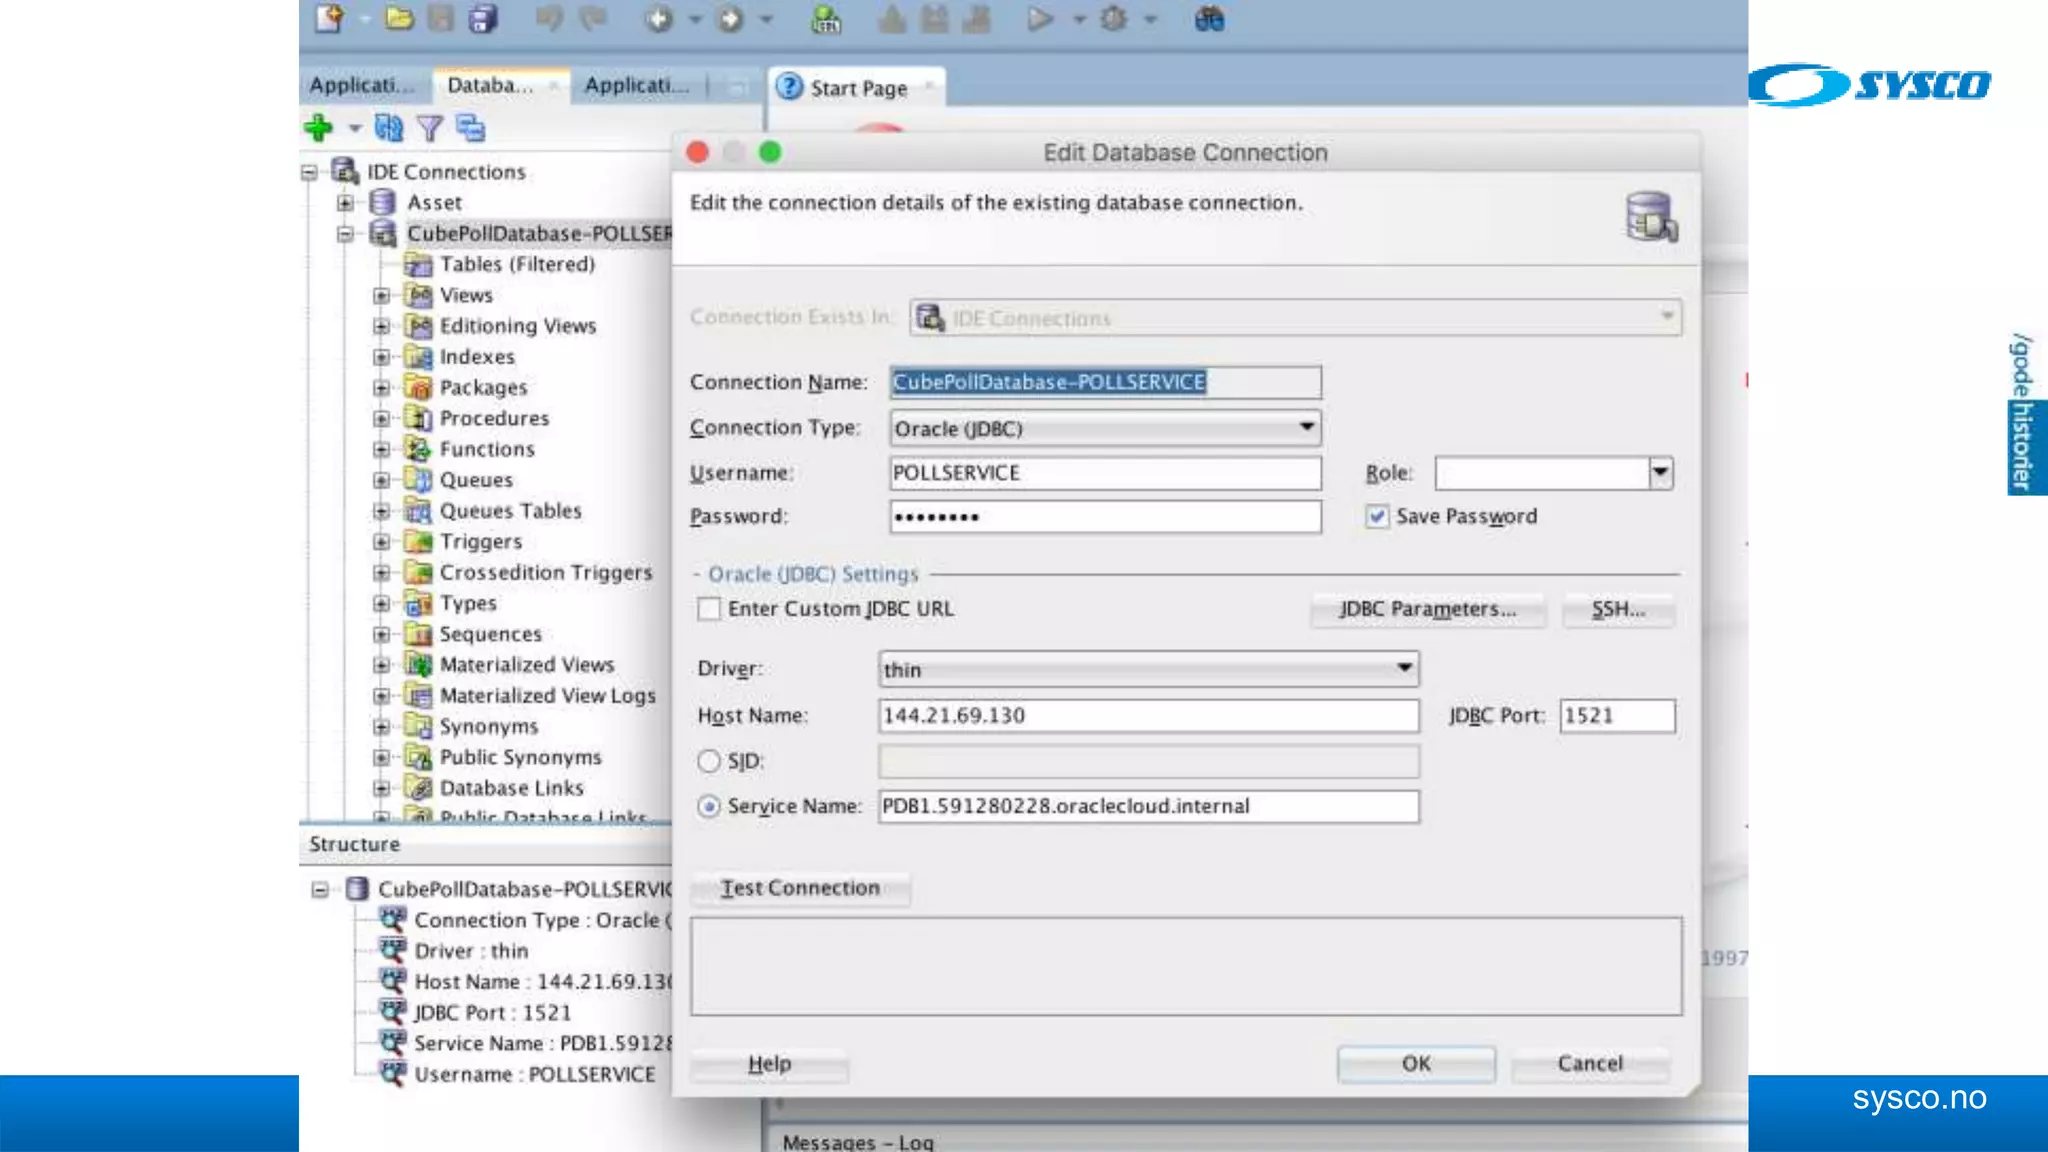Click the binoculars search icon
Screen dimensions: 2048x1152
(1209, 19)
